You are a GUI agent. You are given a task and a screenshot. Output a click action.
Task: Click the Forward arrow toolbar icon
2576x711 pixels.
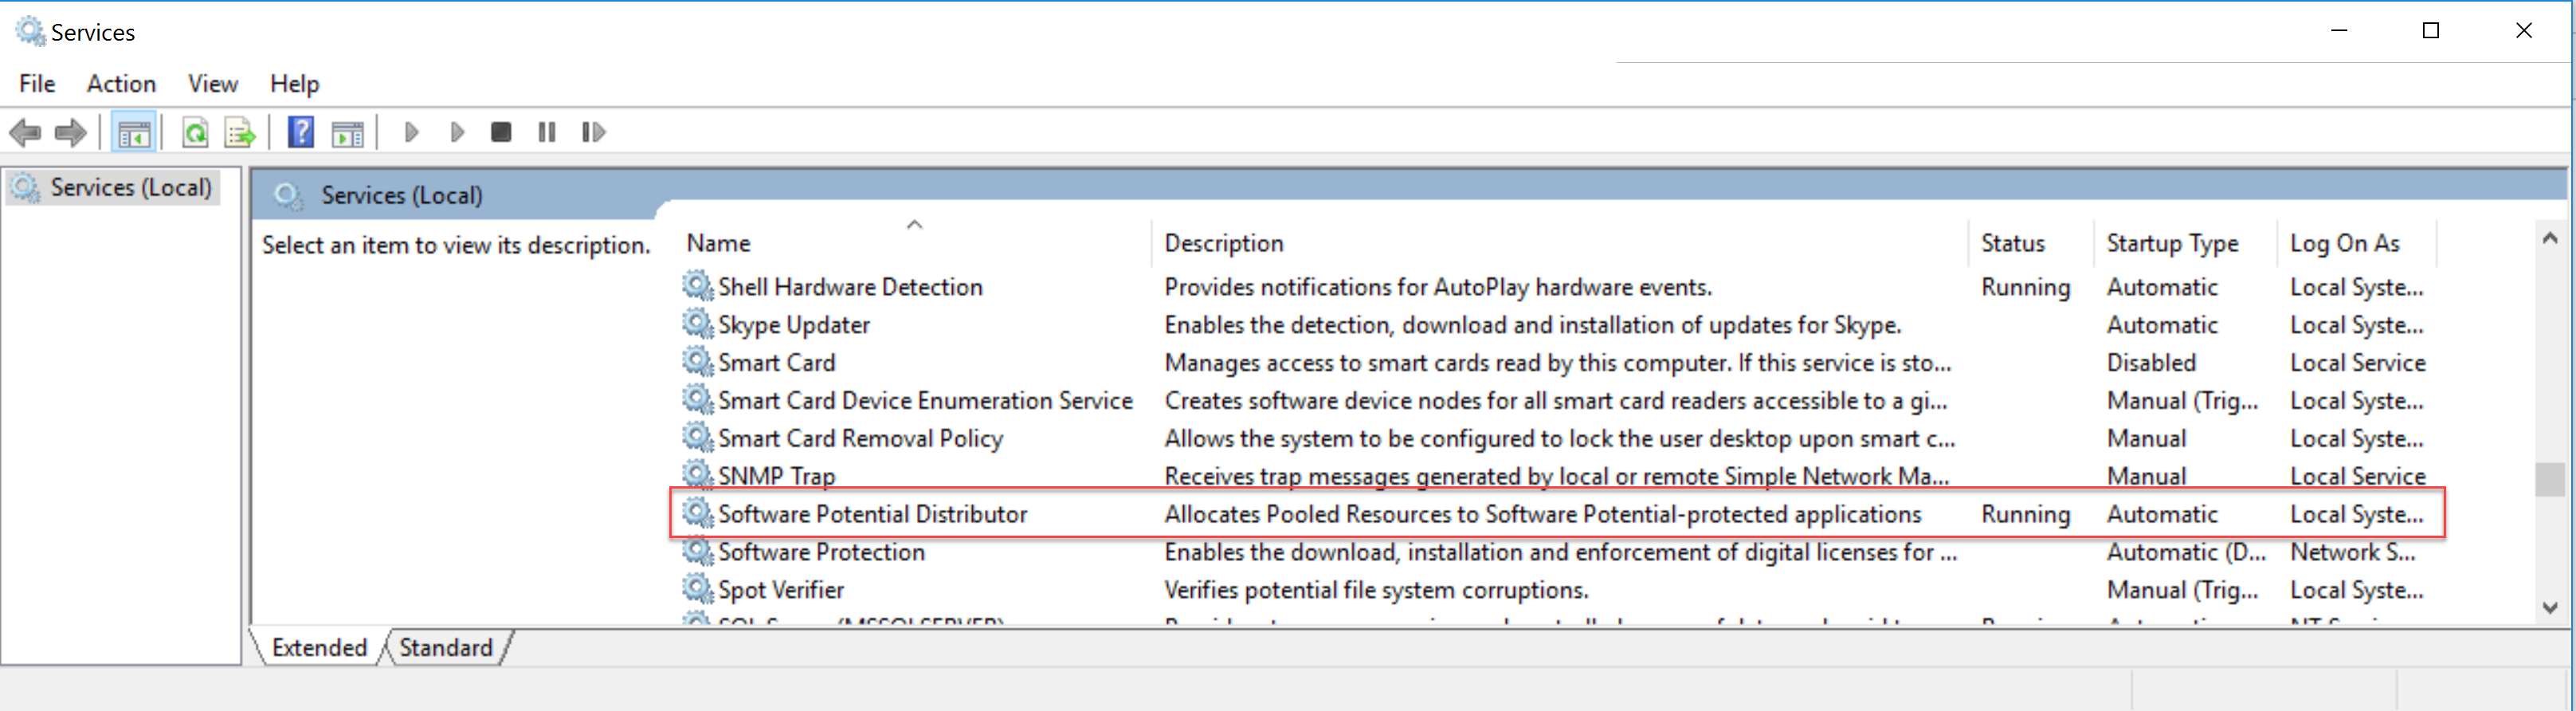click(70, 132)
